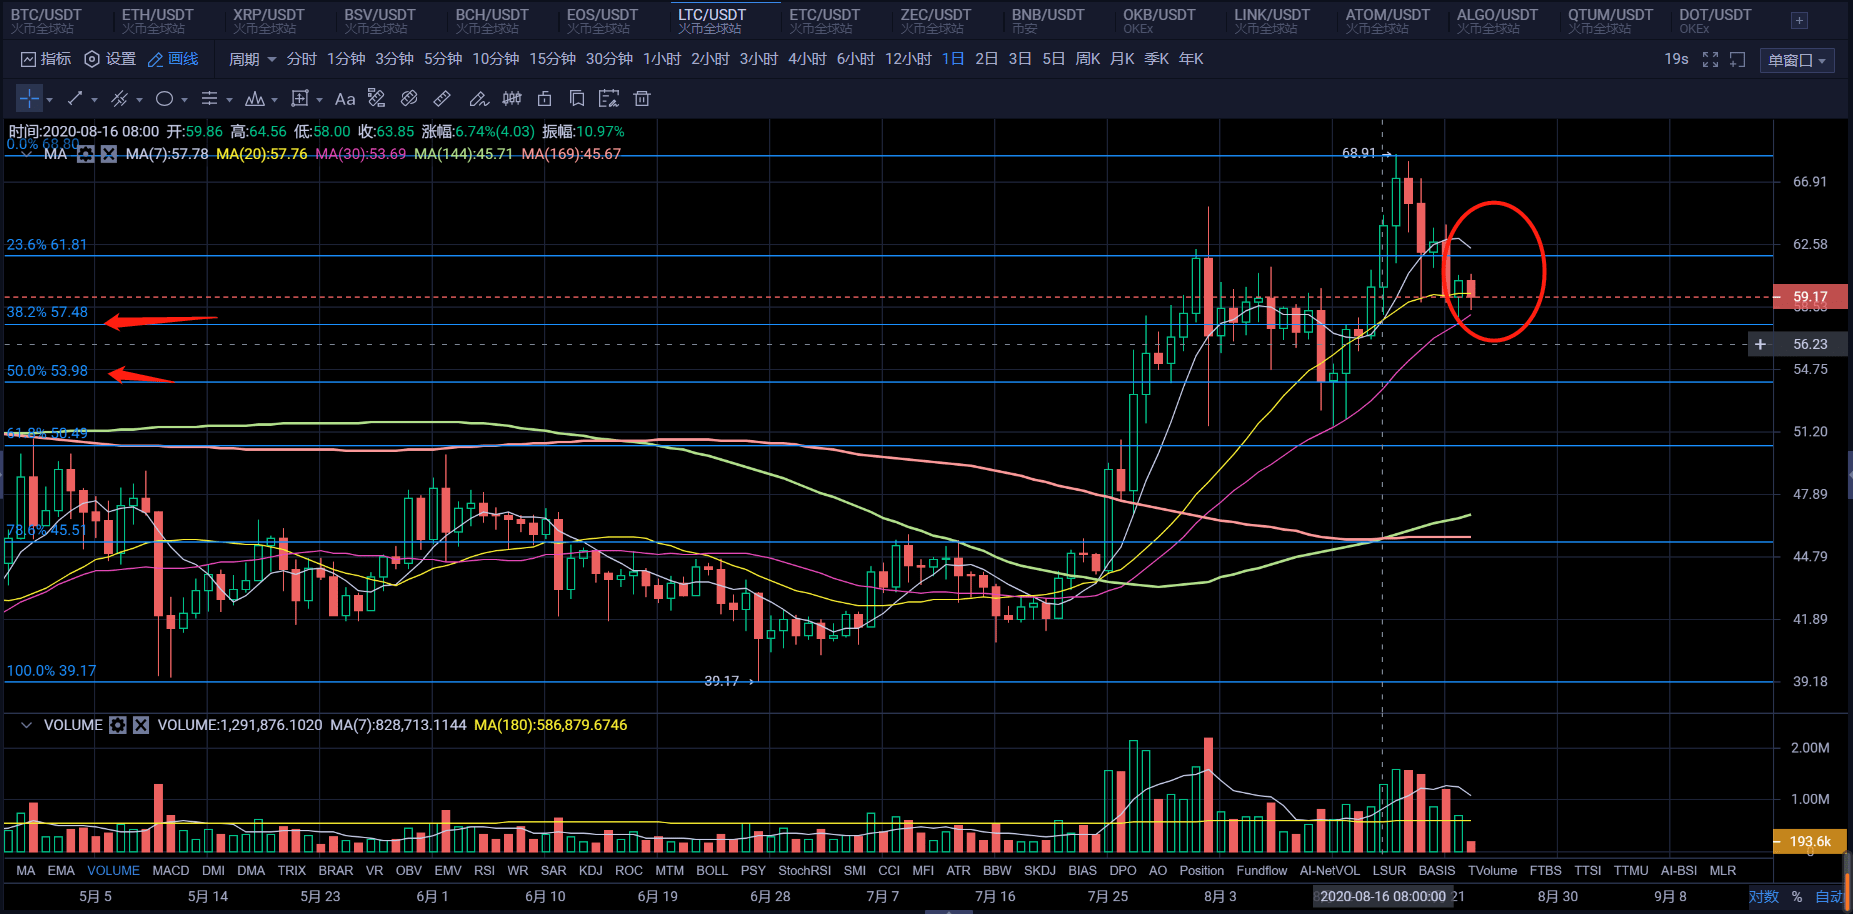
Task: Toggle the 画线 drawing toolbar
Action: tap(173, 59)
